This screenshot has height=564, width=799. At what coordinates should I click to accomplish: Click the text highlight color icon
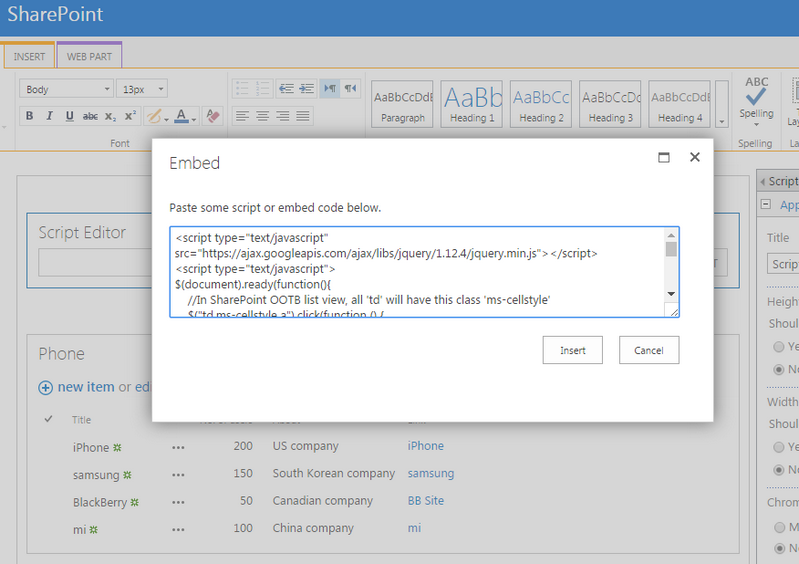(153, 116)
